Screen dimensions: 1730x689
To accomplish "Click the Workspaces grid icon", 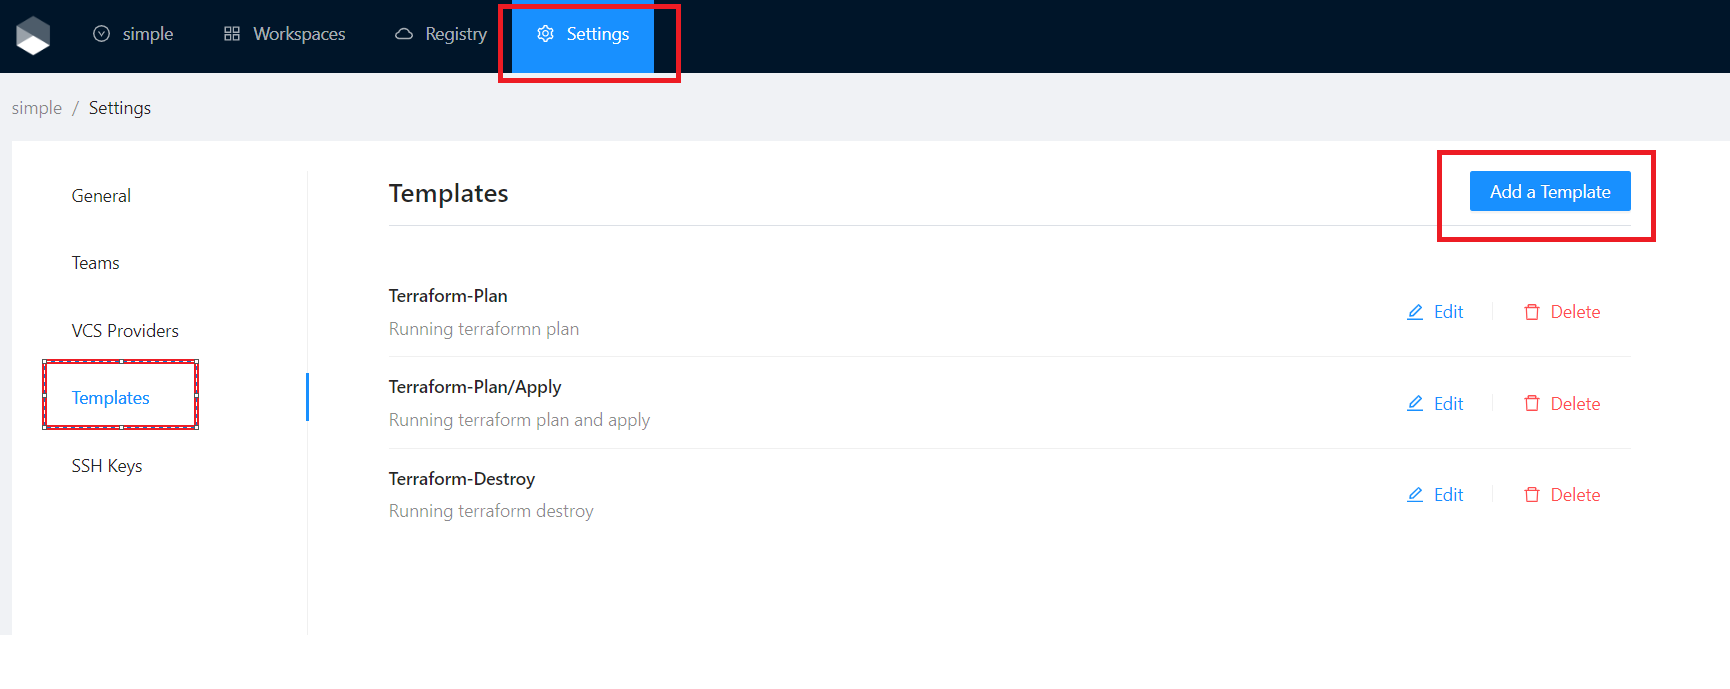I will click(x=232, y=34).
